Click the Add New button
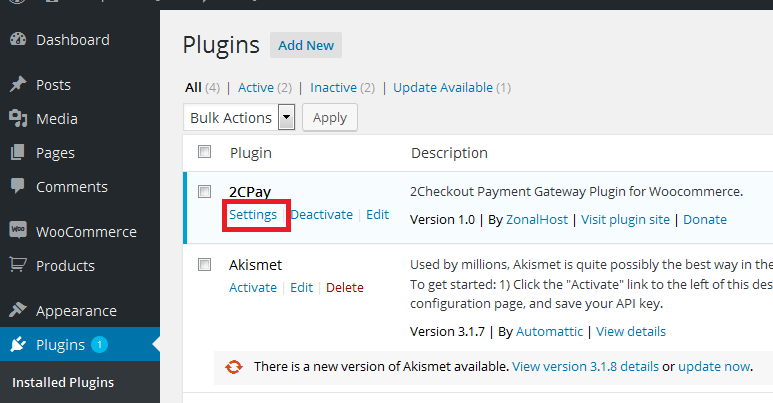The image size is (773, 403). [x=306, y=45]
